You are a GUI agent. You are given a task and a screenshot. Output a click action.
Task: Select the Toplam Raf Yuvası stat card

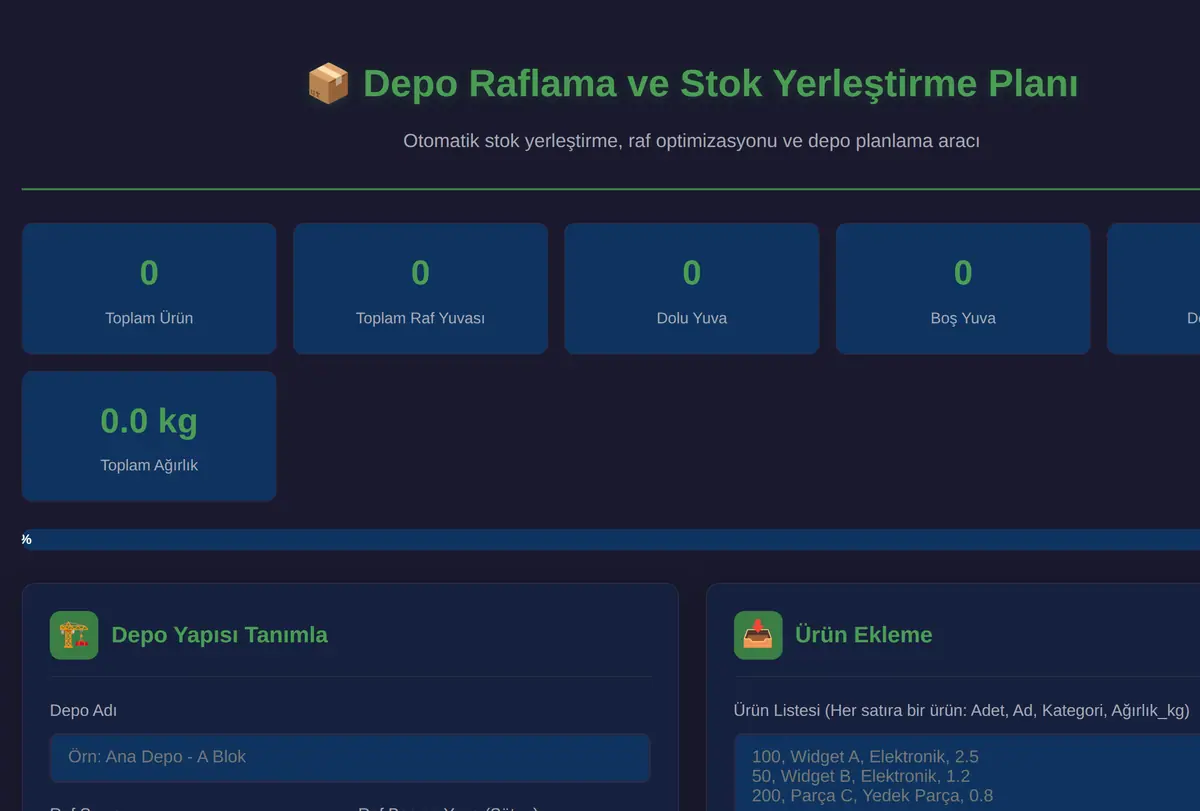[x=420, y=288]
